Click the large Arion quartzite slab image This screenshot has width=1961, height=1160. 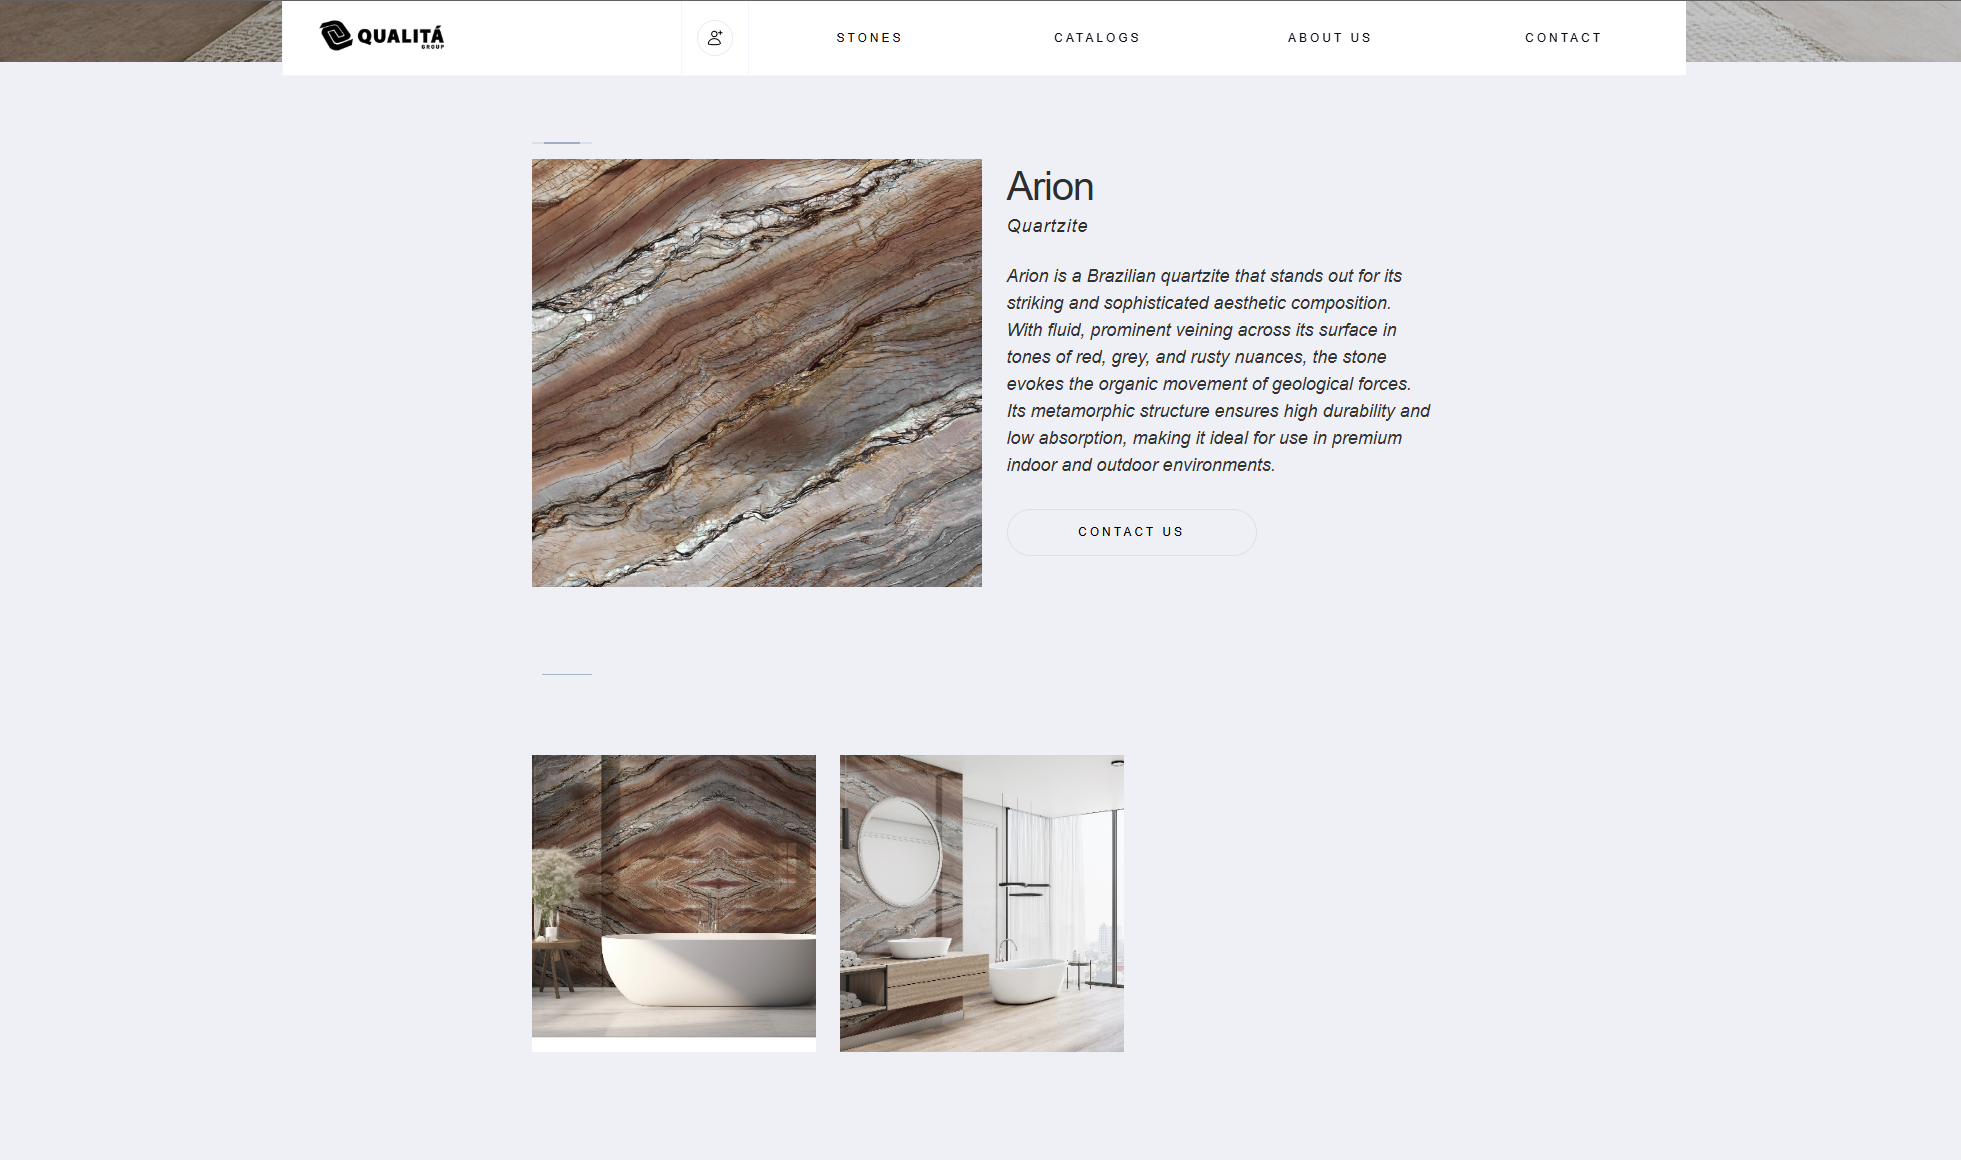tap(756, 372)
